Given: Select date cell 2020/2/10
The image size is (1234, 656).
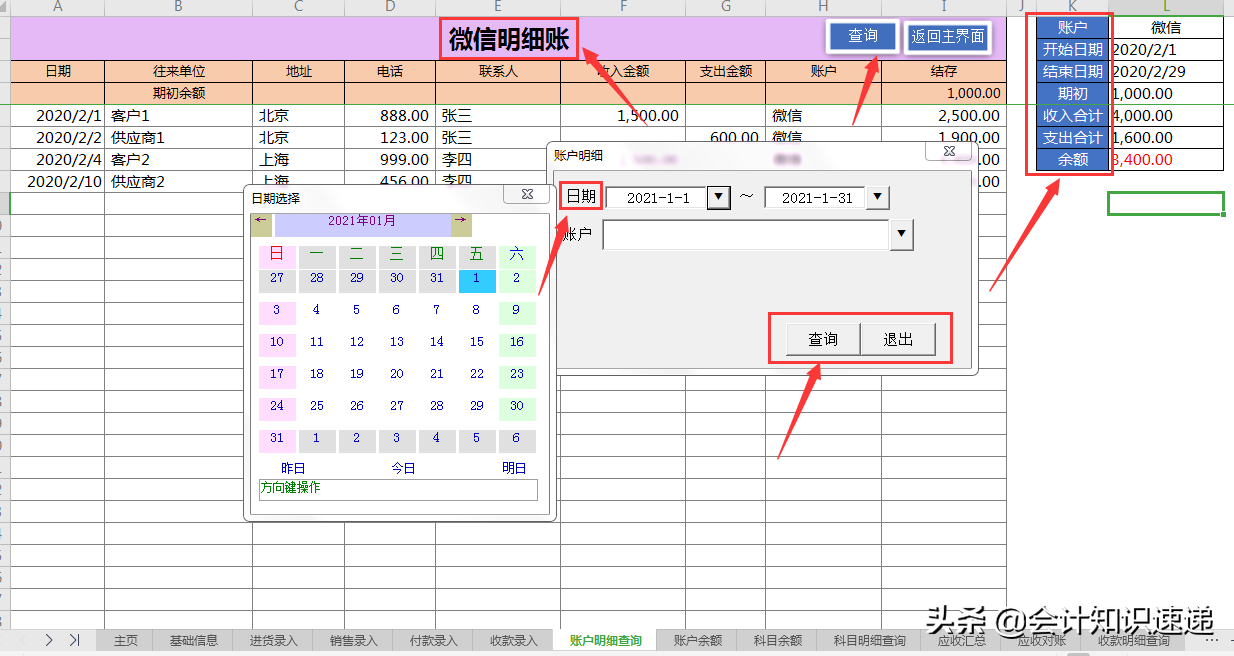Looking at the screenshot, I should pyautogui.click(x=57, y=182).
